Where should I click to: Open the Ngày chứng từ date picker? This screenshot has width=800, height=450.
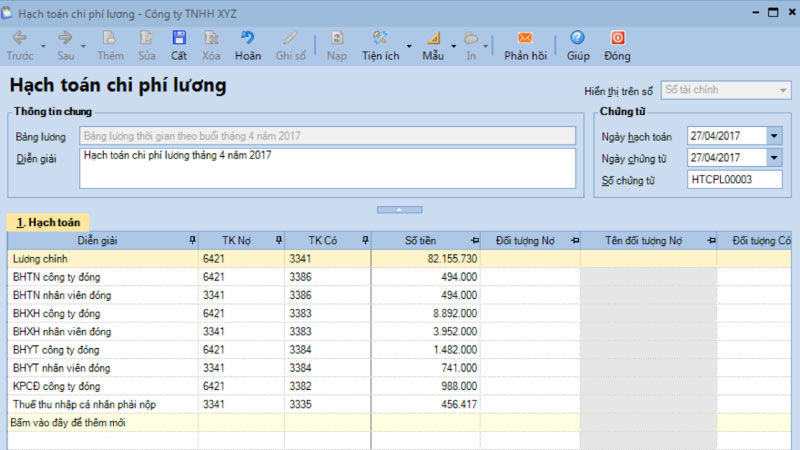(x=774, y=158)
